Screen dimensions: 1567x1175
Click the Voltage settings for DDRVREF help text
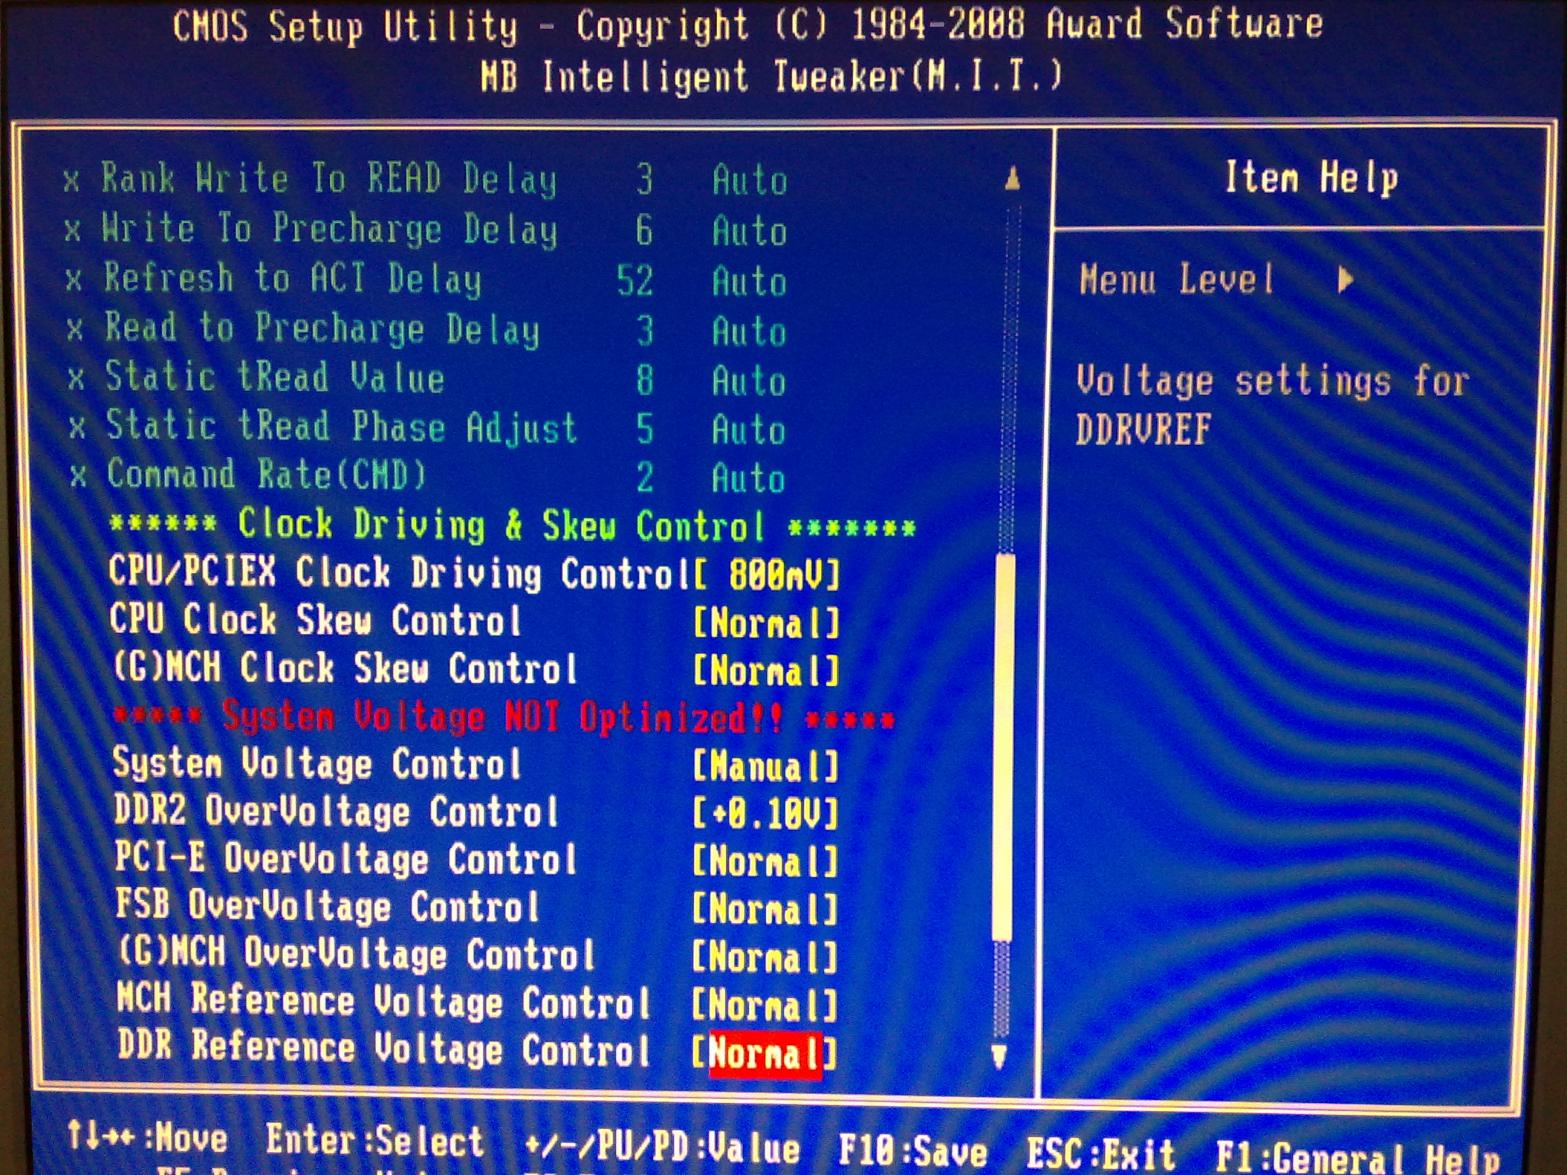pyautogui.click(x=1272, y=405)
